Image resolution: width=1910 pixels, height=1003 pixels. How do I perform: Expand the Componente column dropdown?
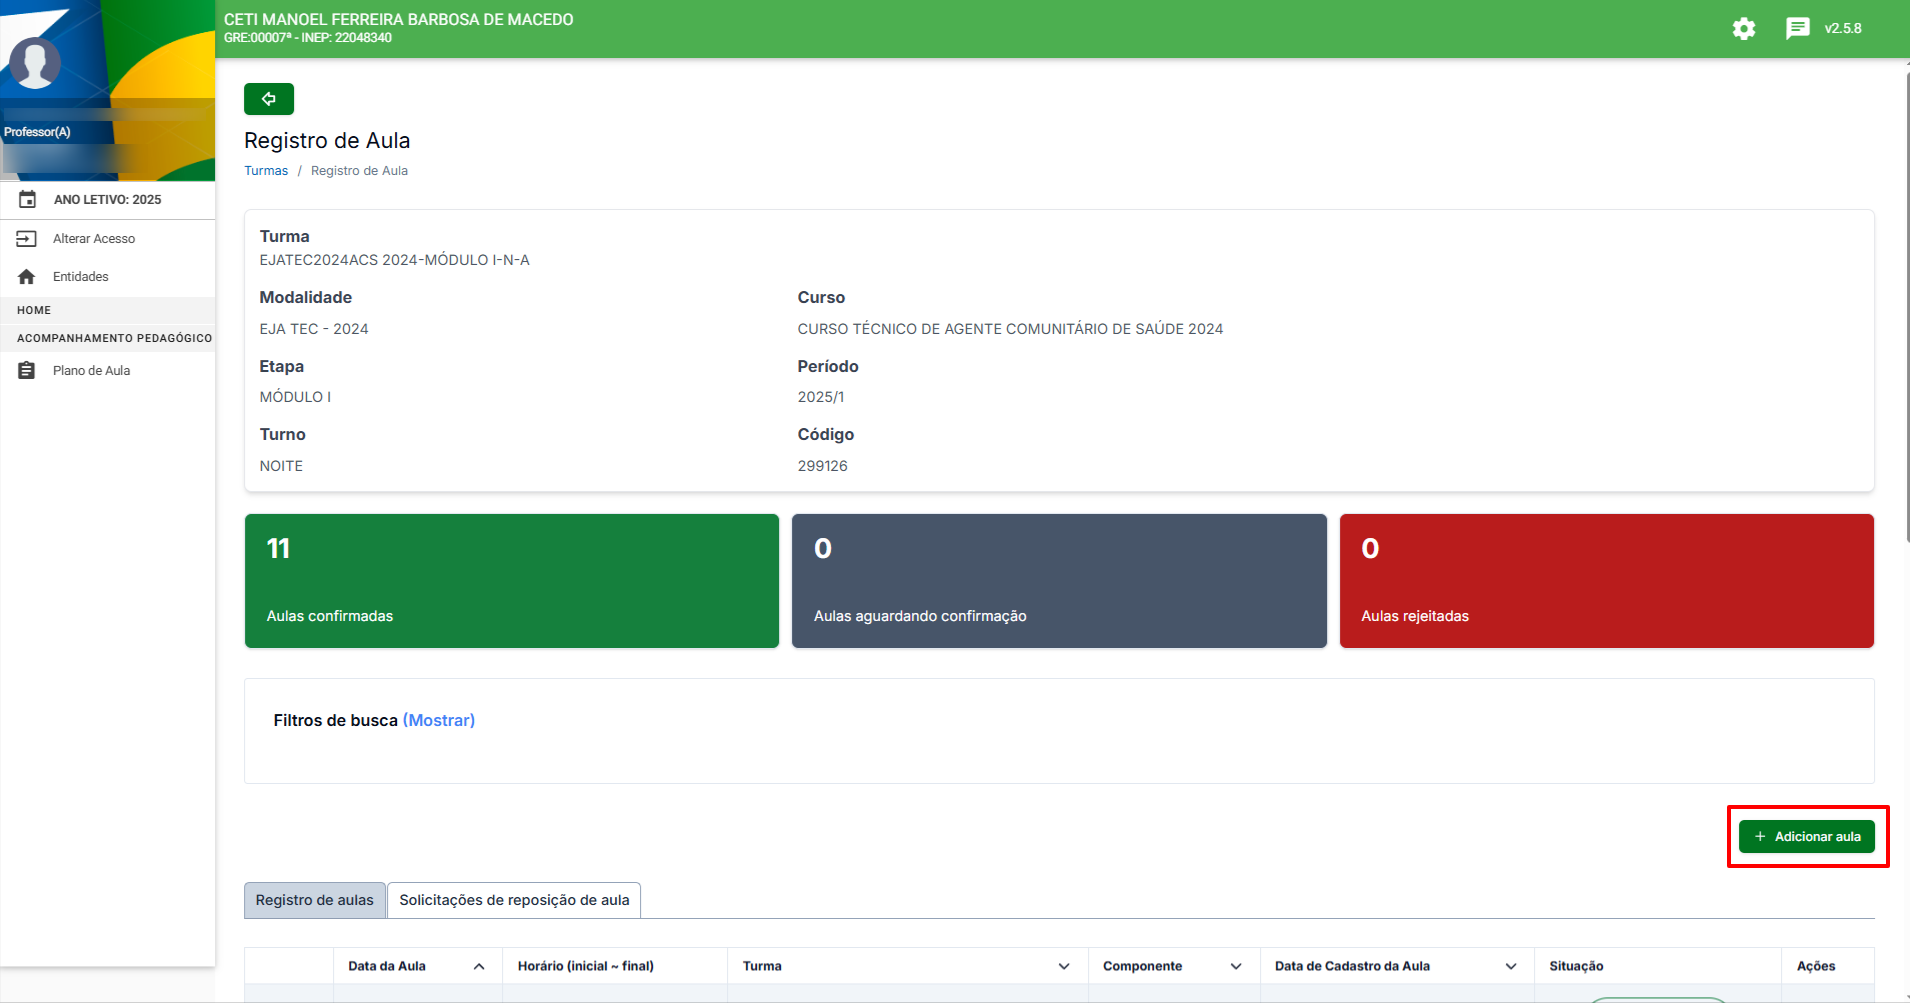[1235, 966]
